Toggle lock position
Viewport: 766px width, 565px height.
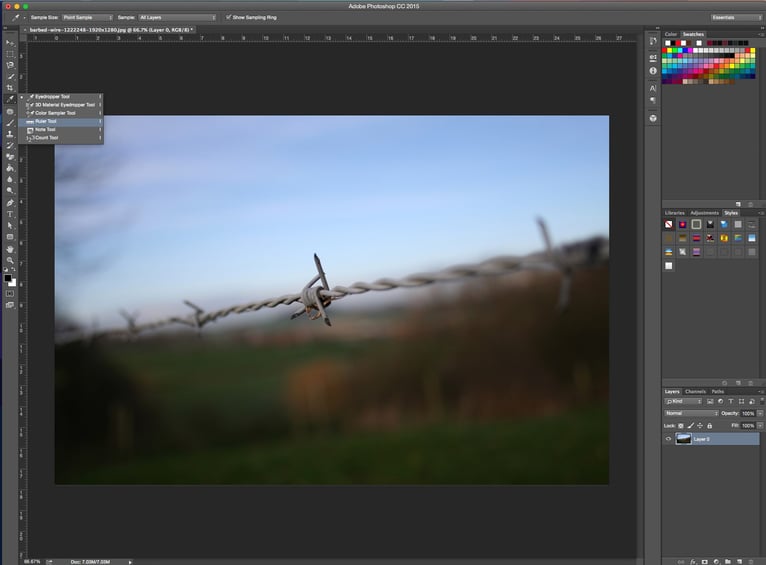coord(700,426)
